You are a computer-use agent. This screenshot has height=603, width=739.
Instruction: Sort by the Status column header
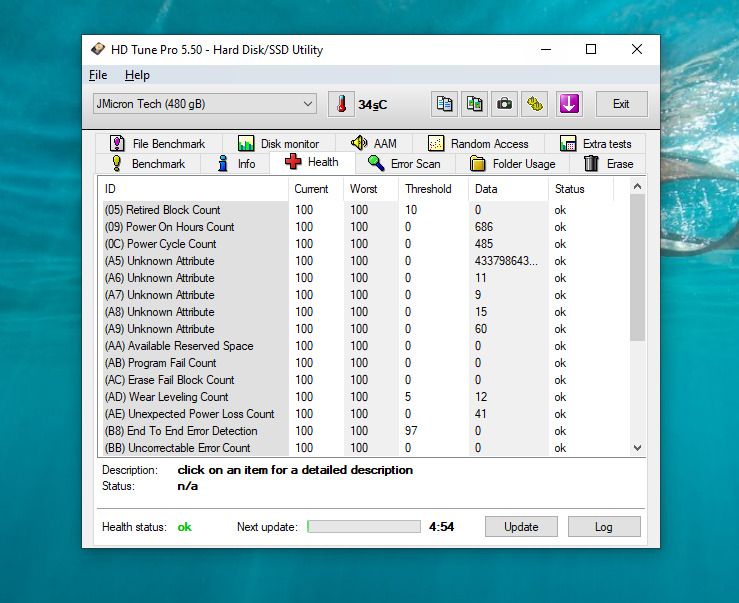click(581, 189)
